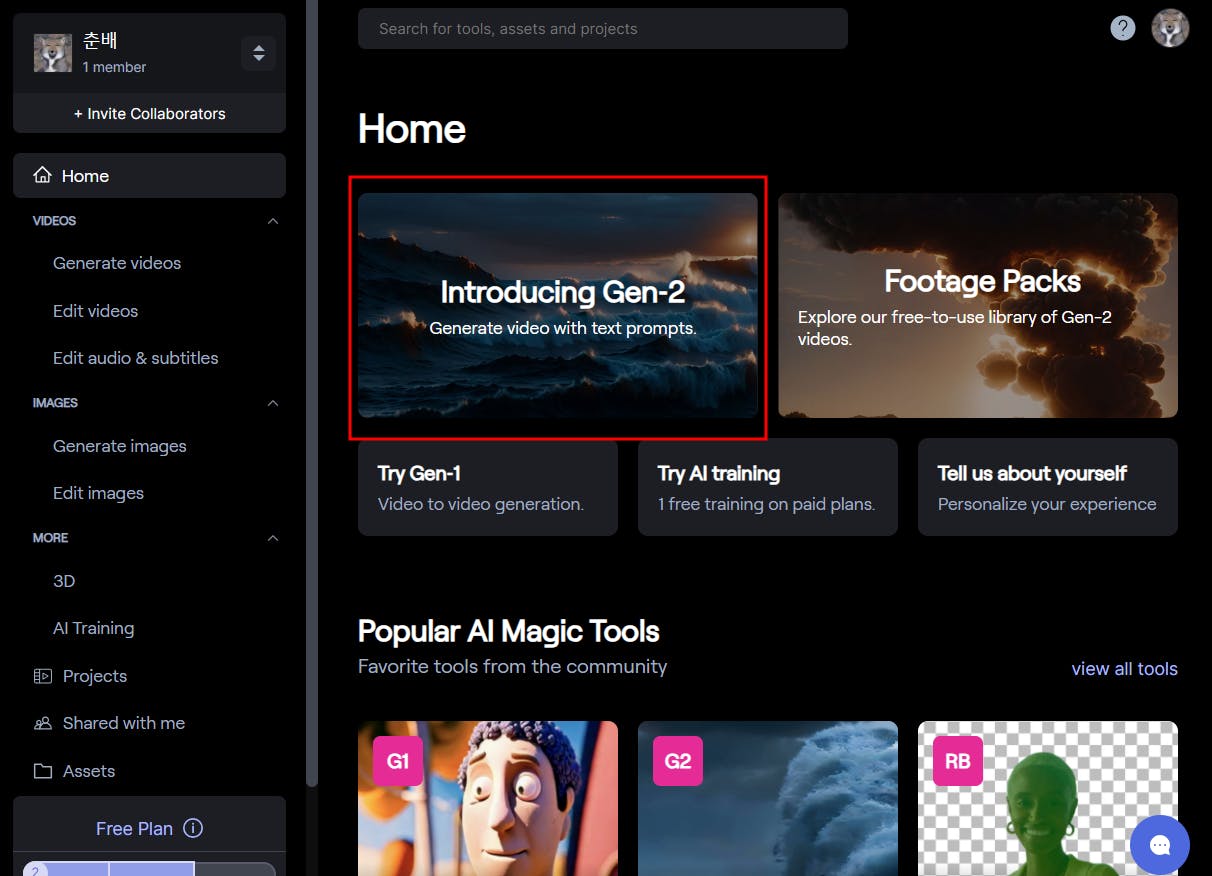Viewport: 1212px width, 876px height.
Task: Click the 1 member text
Action: (x=114, y=67)
